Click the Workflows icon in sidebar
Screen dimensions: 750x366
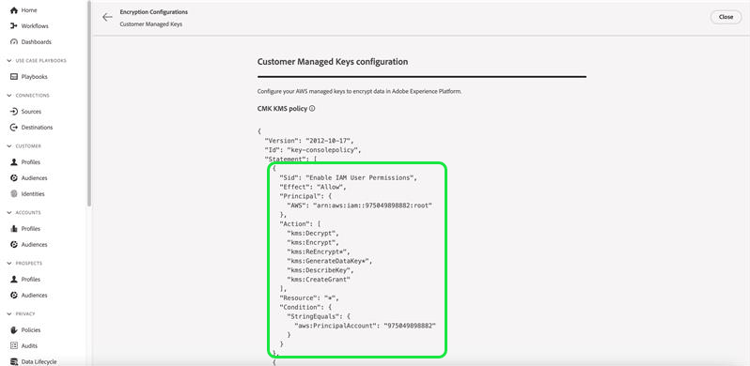(x=14, y=26)
